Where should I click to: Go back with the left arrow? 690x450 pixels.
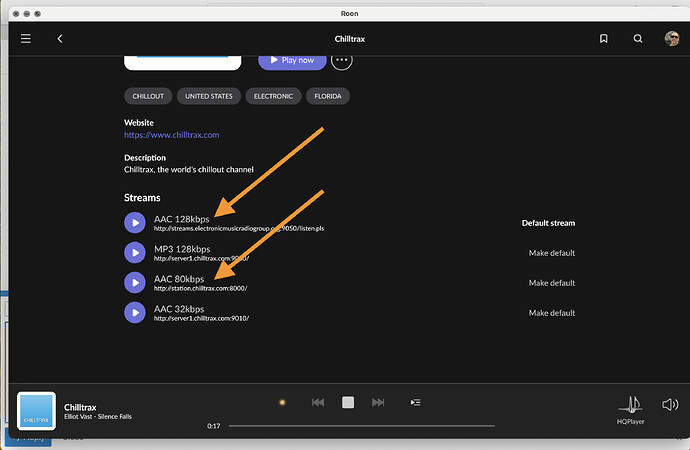coord(60,39)
